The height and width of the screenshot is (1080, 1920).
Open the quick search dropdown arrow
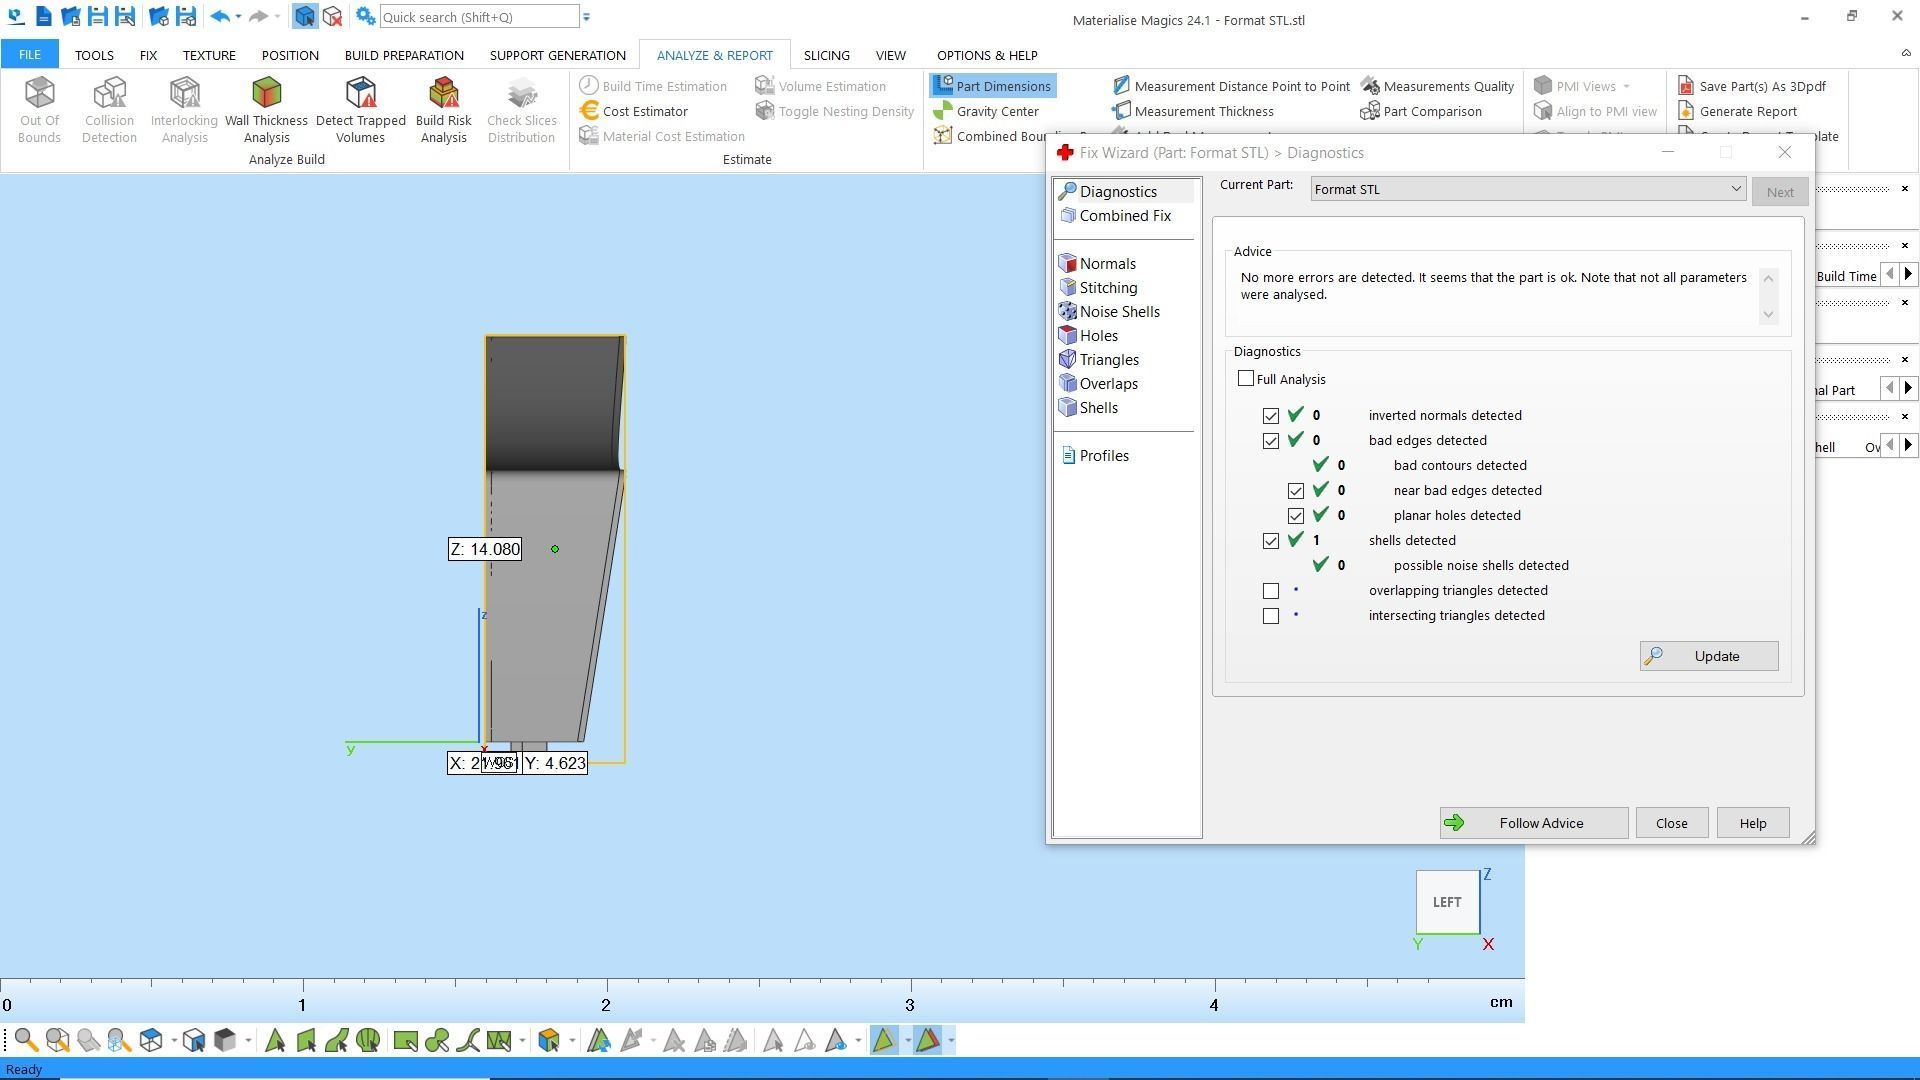coord(587,17)
